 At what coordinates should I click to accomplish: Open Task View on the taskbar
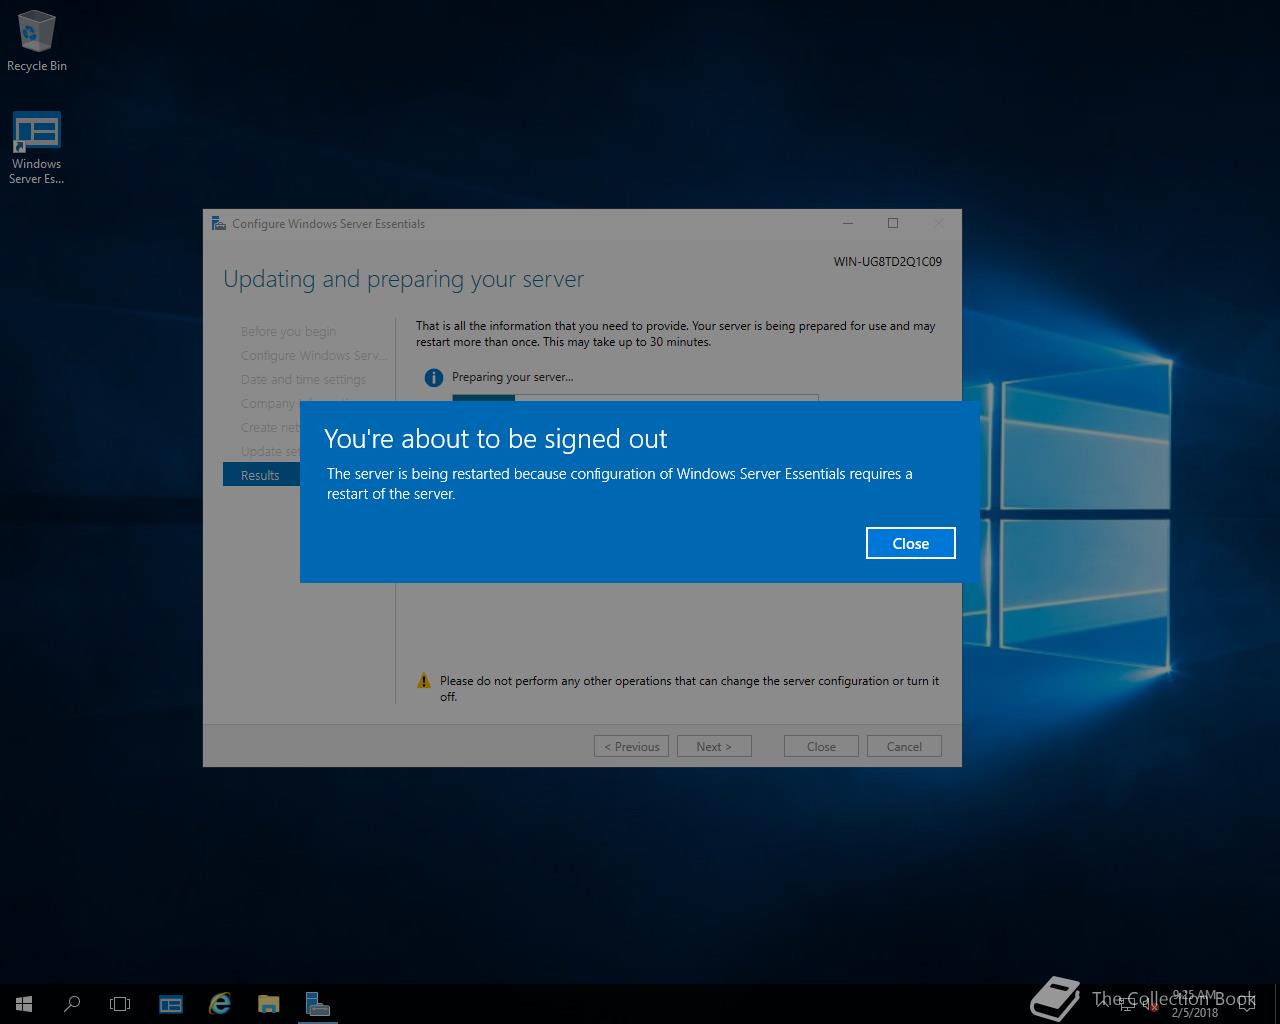pyautogui.click(x=120, y=1003)
